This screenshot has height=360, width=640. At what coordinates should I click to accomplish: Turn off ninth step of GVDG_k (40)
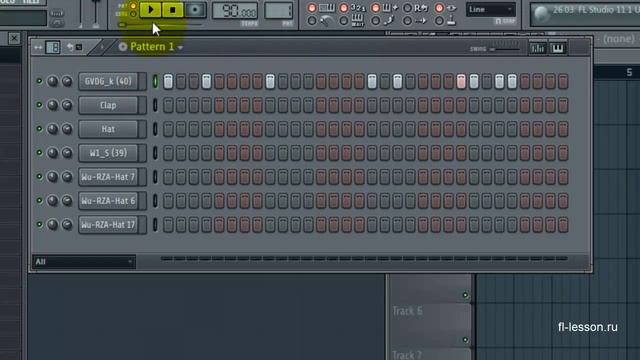click(x=270, y=81)
